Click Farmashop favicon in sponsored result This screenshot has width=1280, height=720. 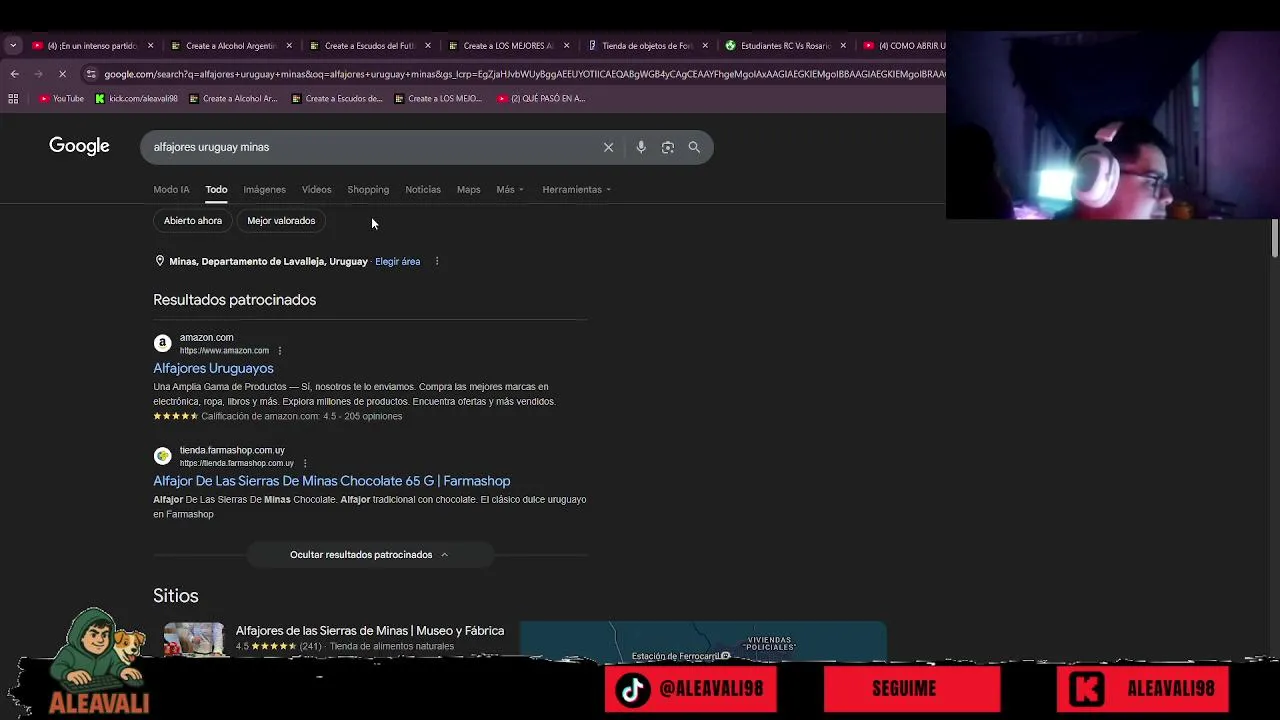point(162,456)
